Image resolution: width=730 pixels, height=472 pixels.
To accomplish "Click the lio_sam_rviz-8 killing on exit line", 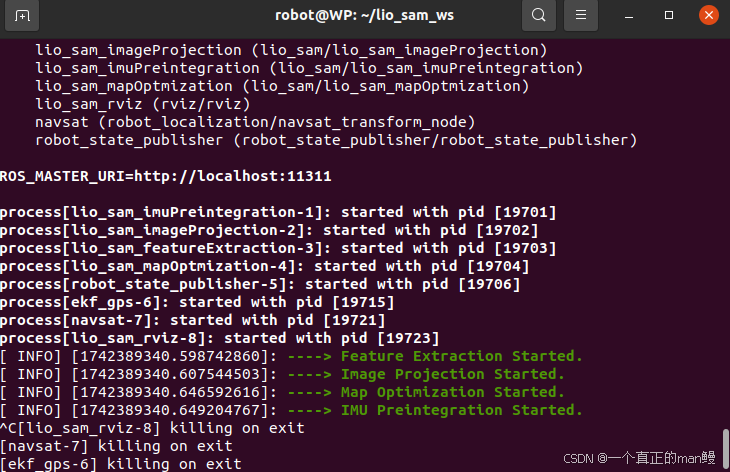I will [152, 428].
